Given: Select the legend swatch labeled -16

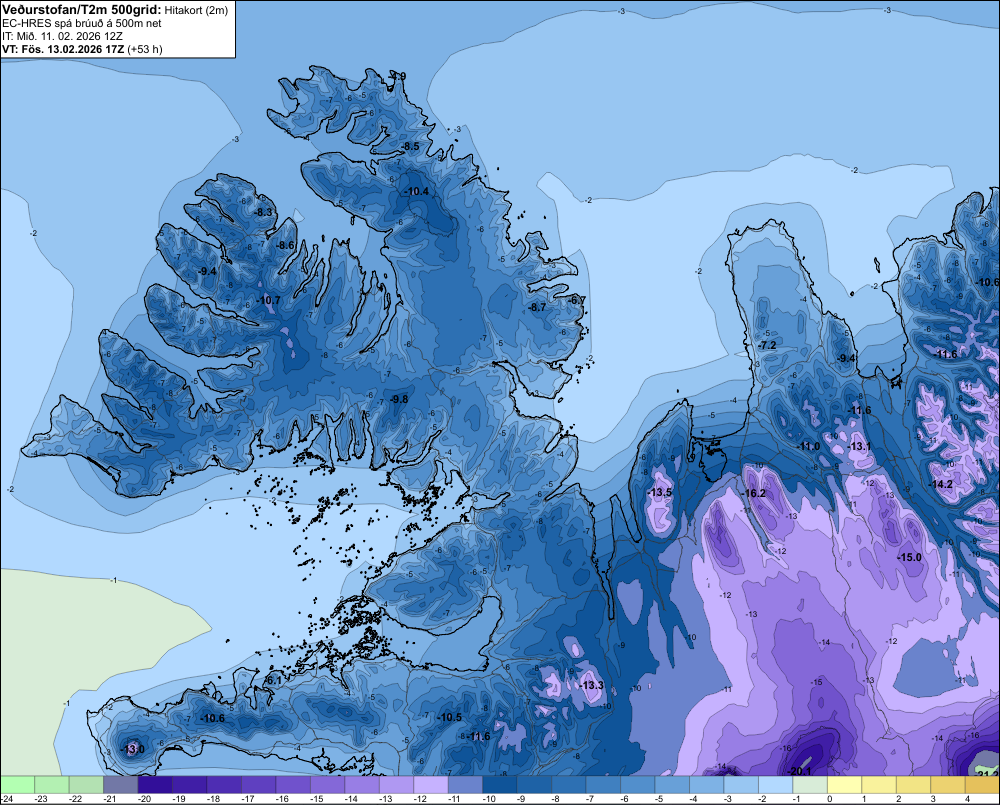Looking at the screenshot, I should (293, 784).
